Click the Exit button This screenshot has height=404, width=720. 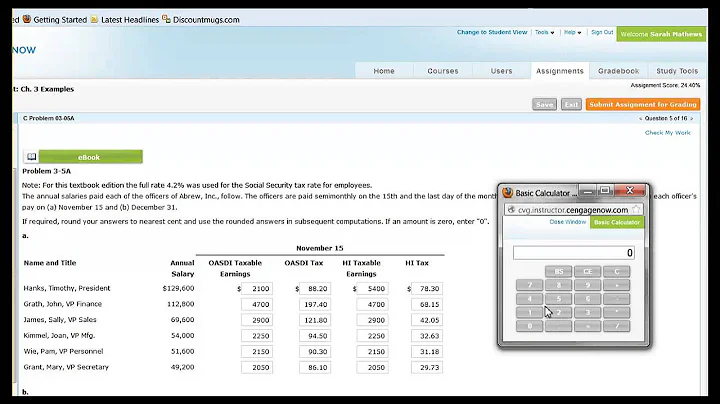tap(571, 105)
